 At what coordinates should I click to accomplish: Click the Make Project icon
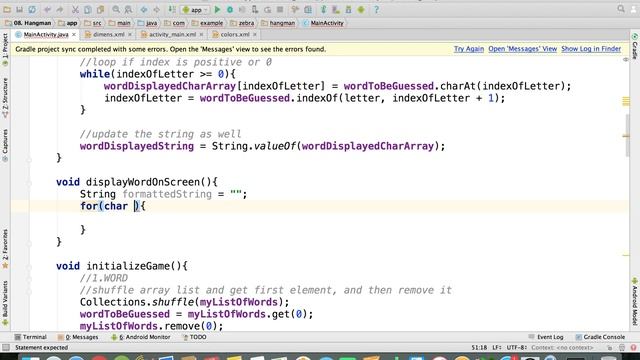(x=172, y=9)
